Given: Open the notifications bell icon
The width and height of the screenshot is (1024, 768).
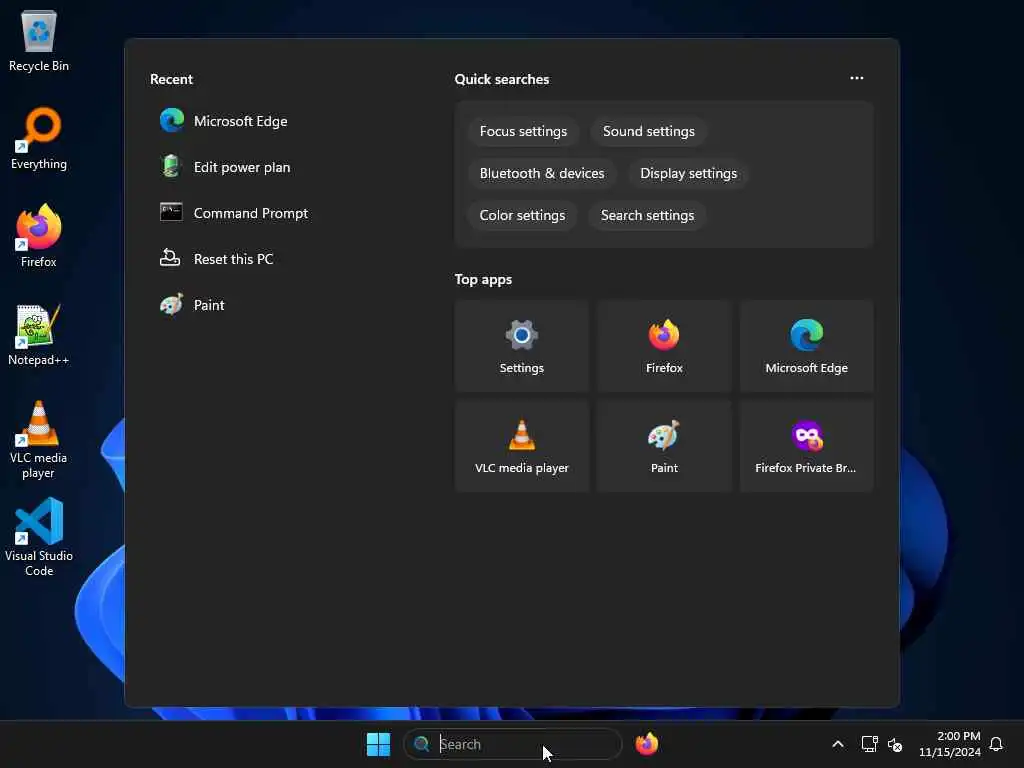Looking at the screenshot, I should click(x=996, y=744).
